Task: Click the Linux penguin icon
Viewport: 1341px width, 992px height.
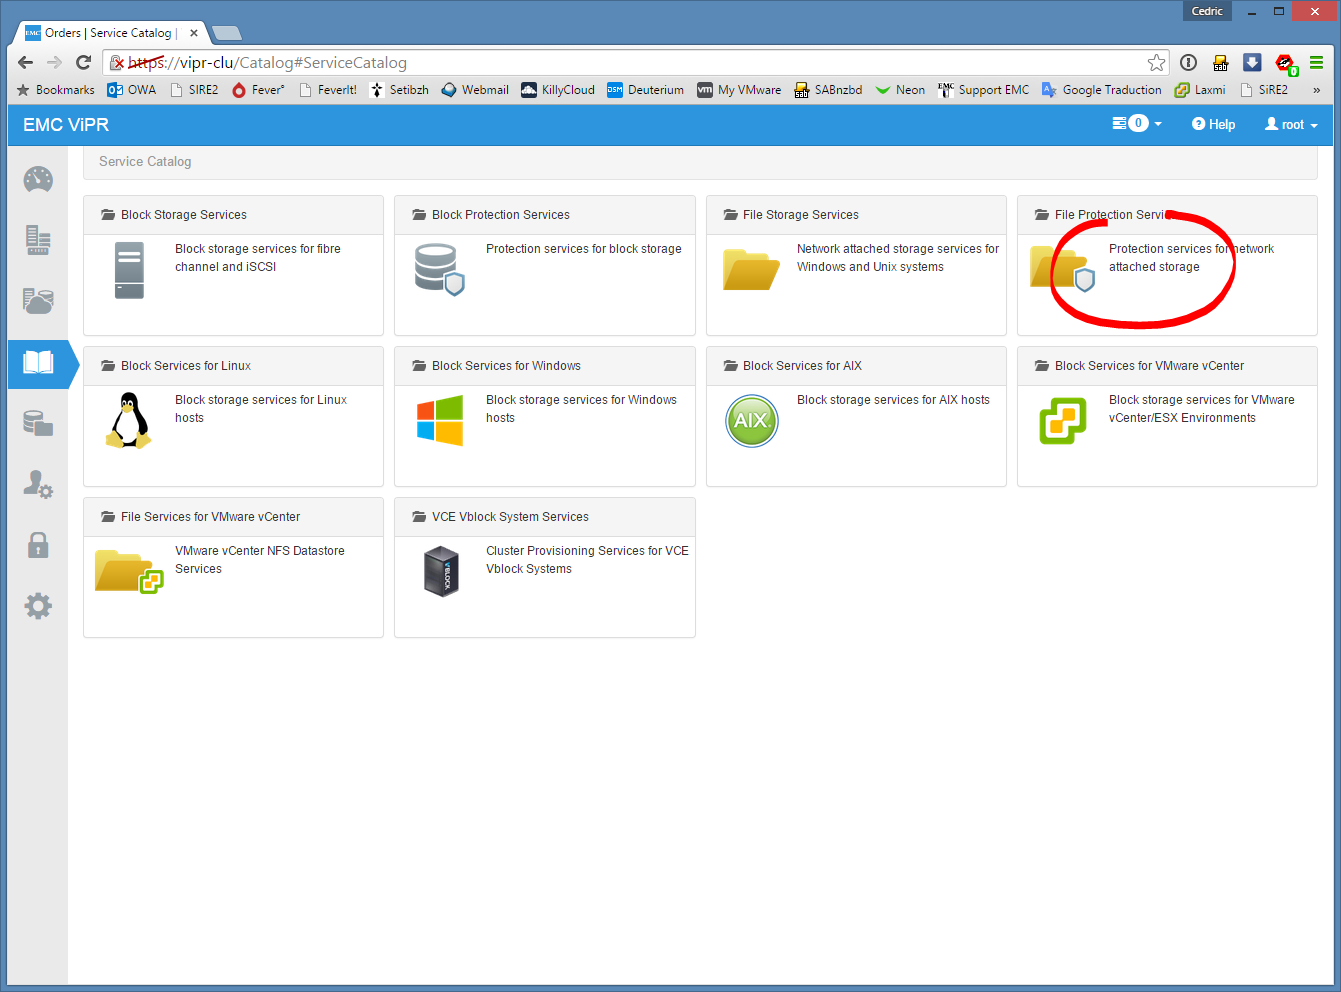Action: coord(129,420)
